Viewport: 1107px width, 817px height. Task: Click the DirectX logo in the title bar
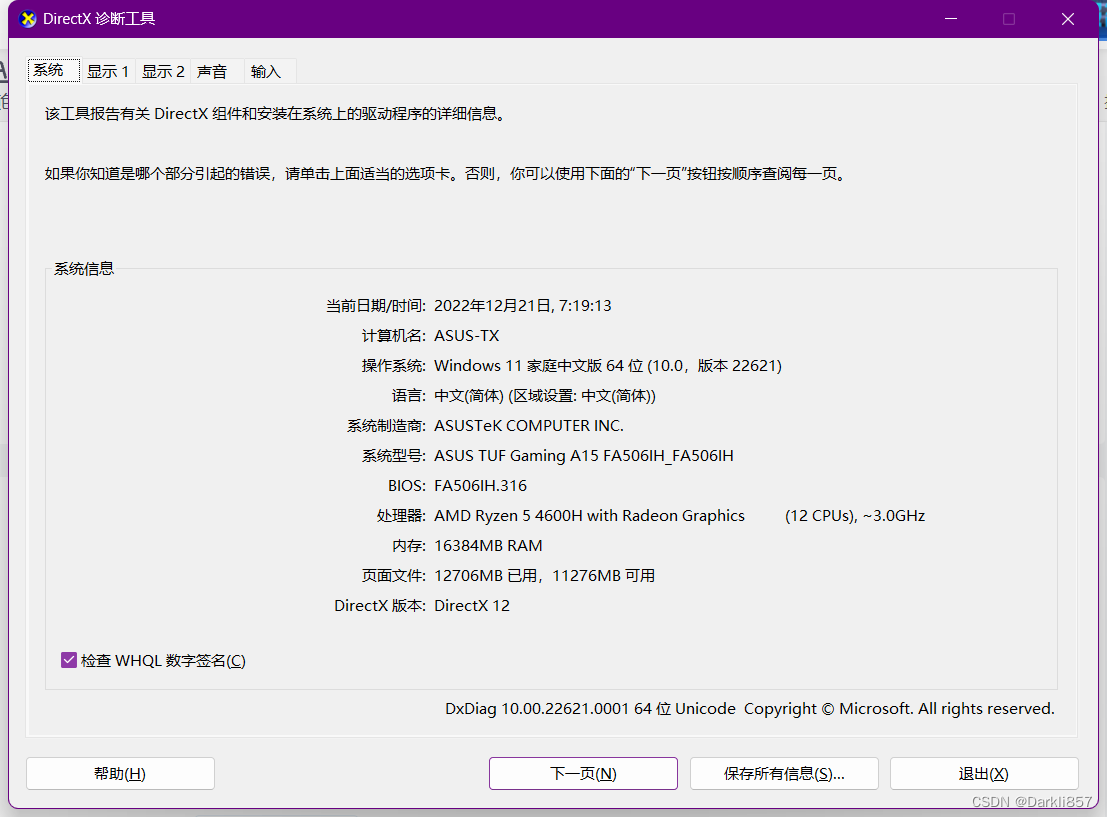click(x=27, y=18)
